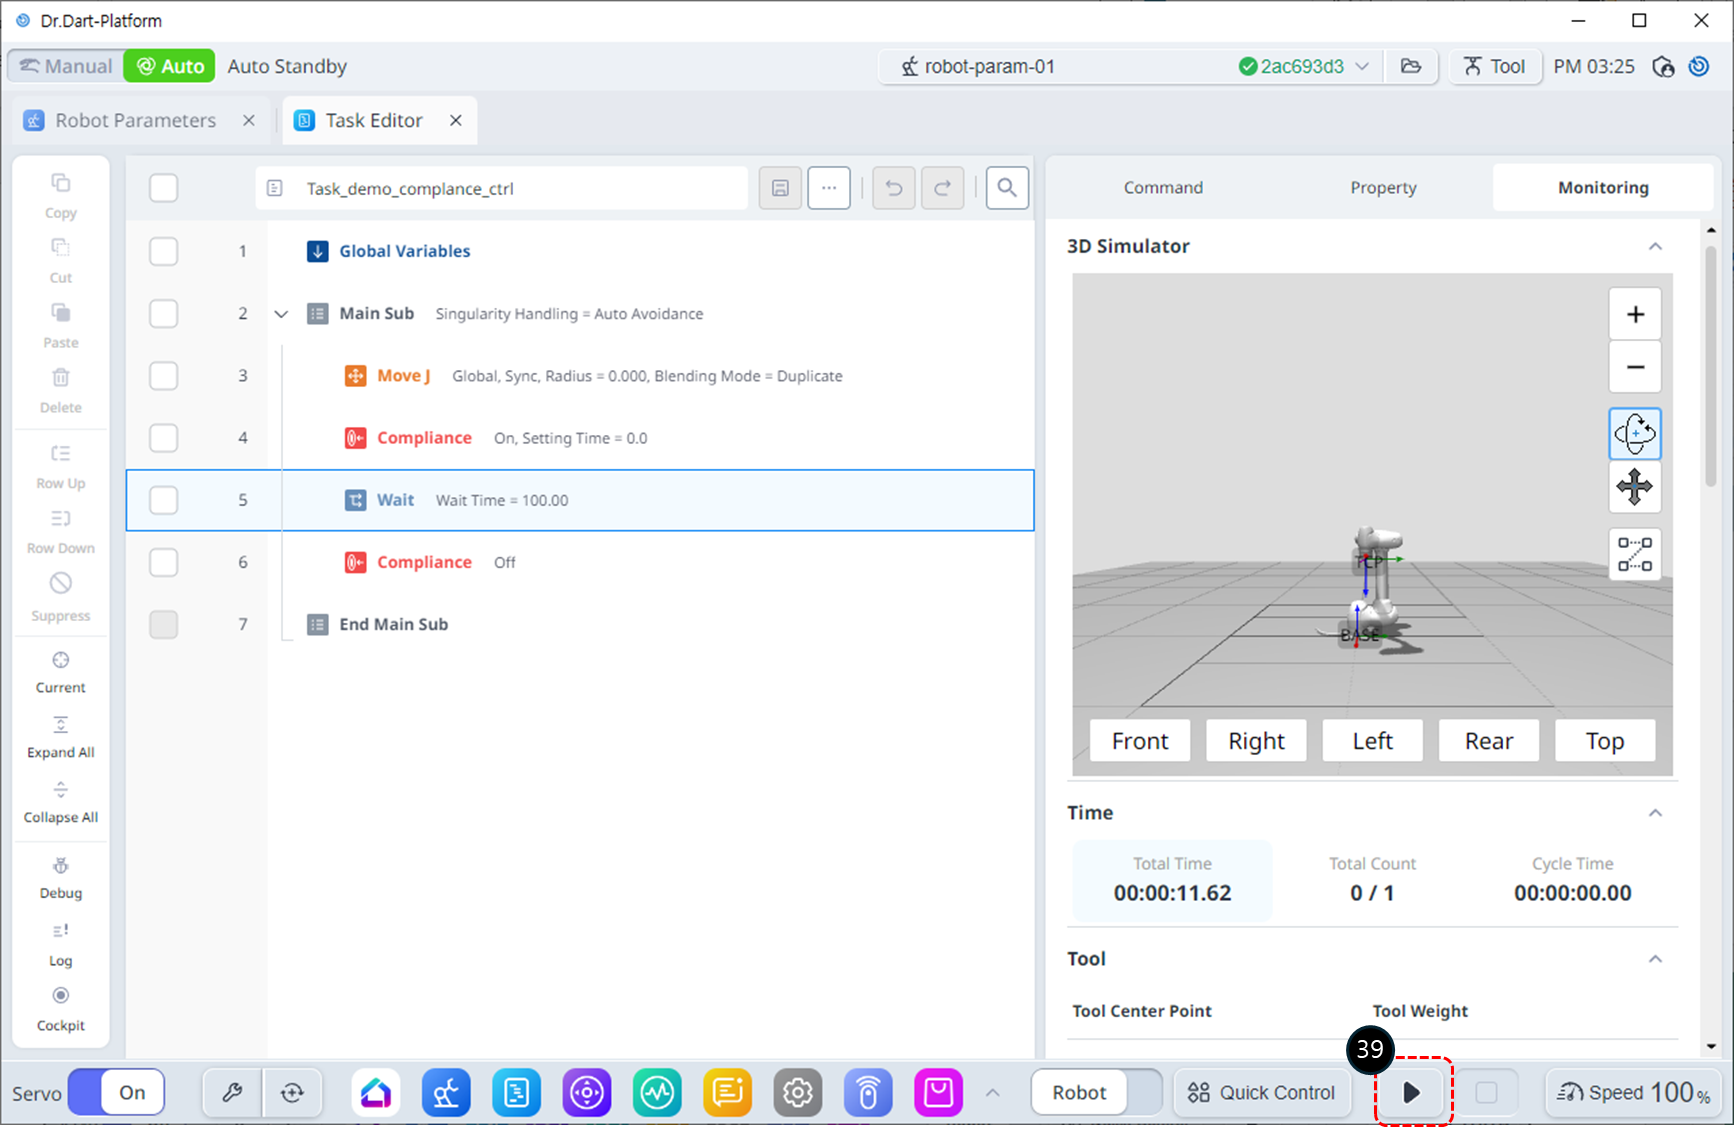Click the Speed 100% control
This screenshot has height=1127, width=1734.
tap(1633, 1092)
